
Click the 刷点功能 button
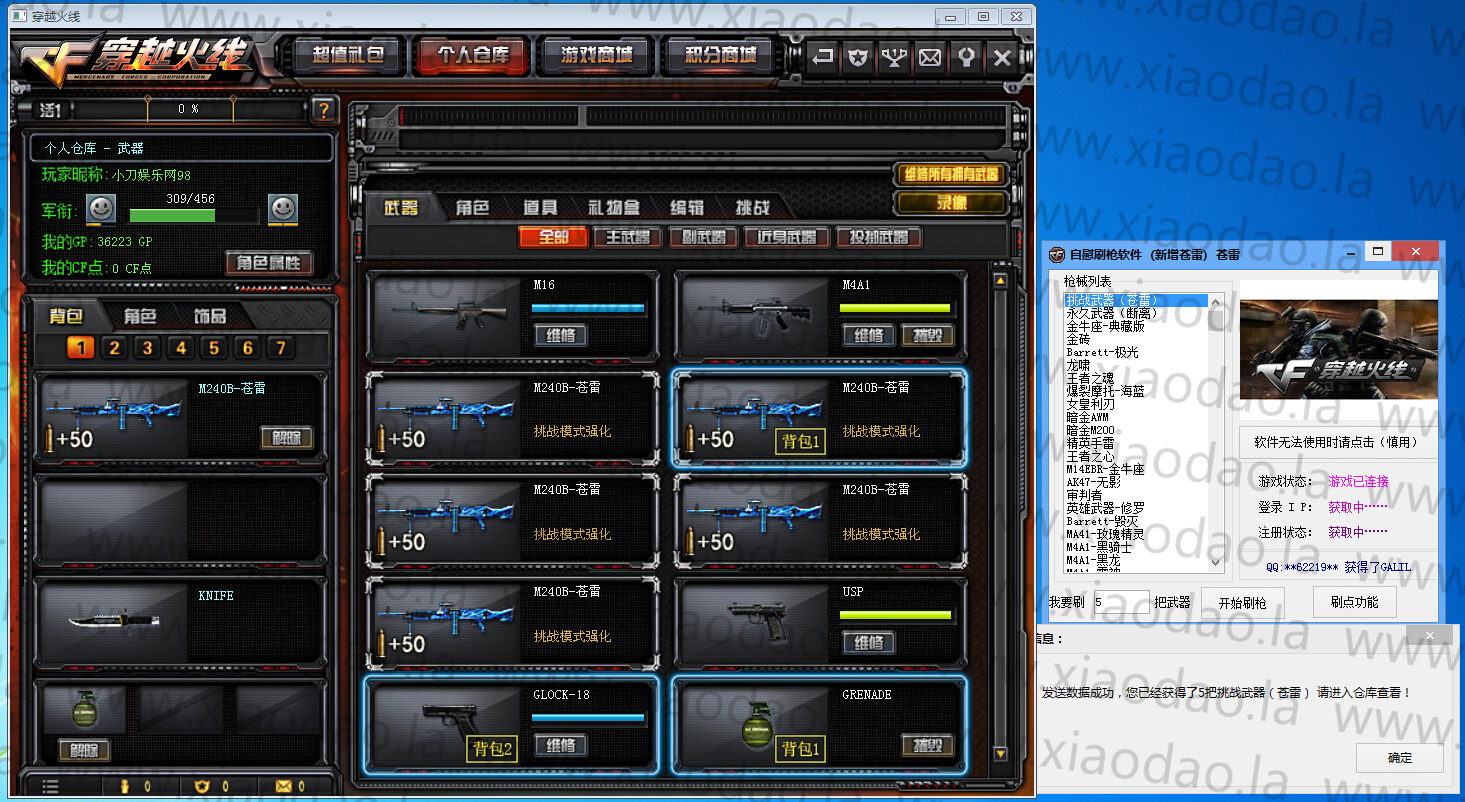coord(1354,602)
